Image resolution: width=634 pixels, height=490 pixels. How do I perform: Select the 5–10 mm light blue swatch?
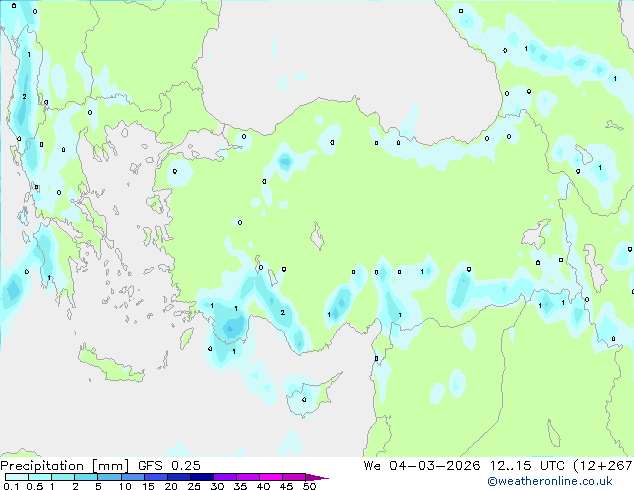[109, 477]
